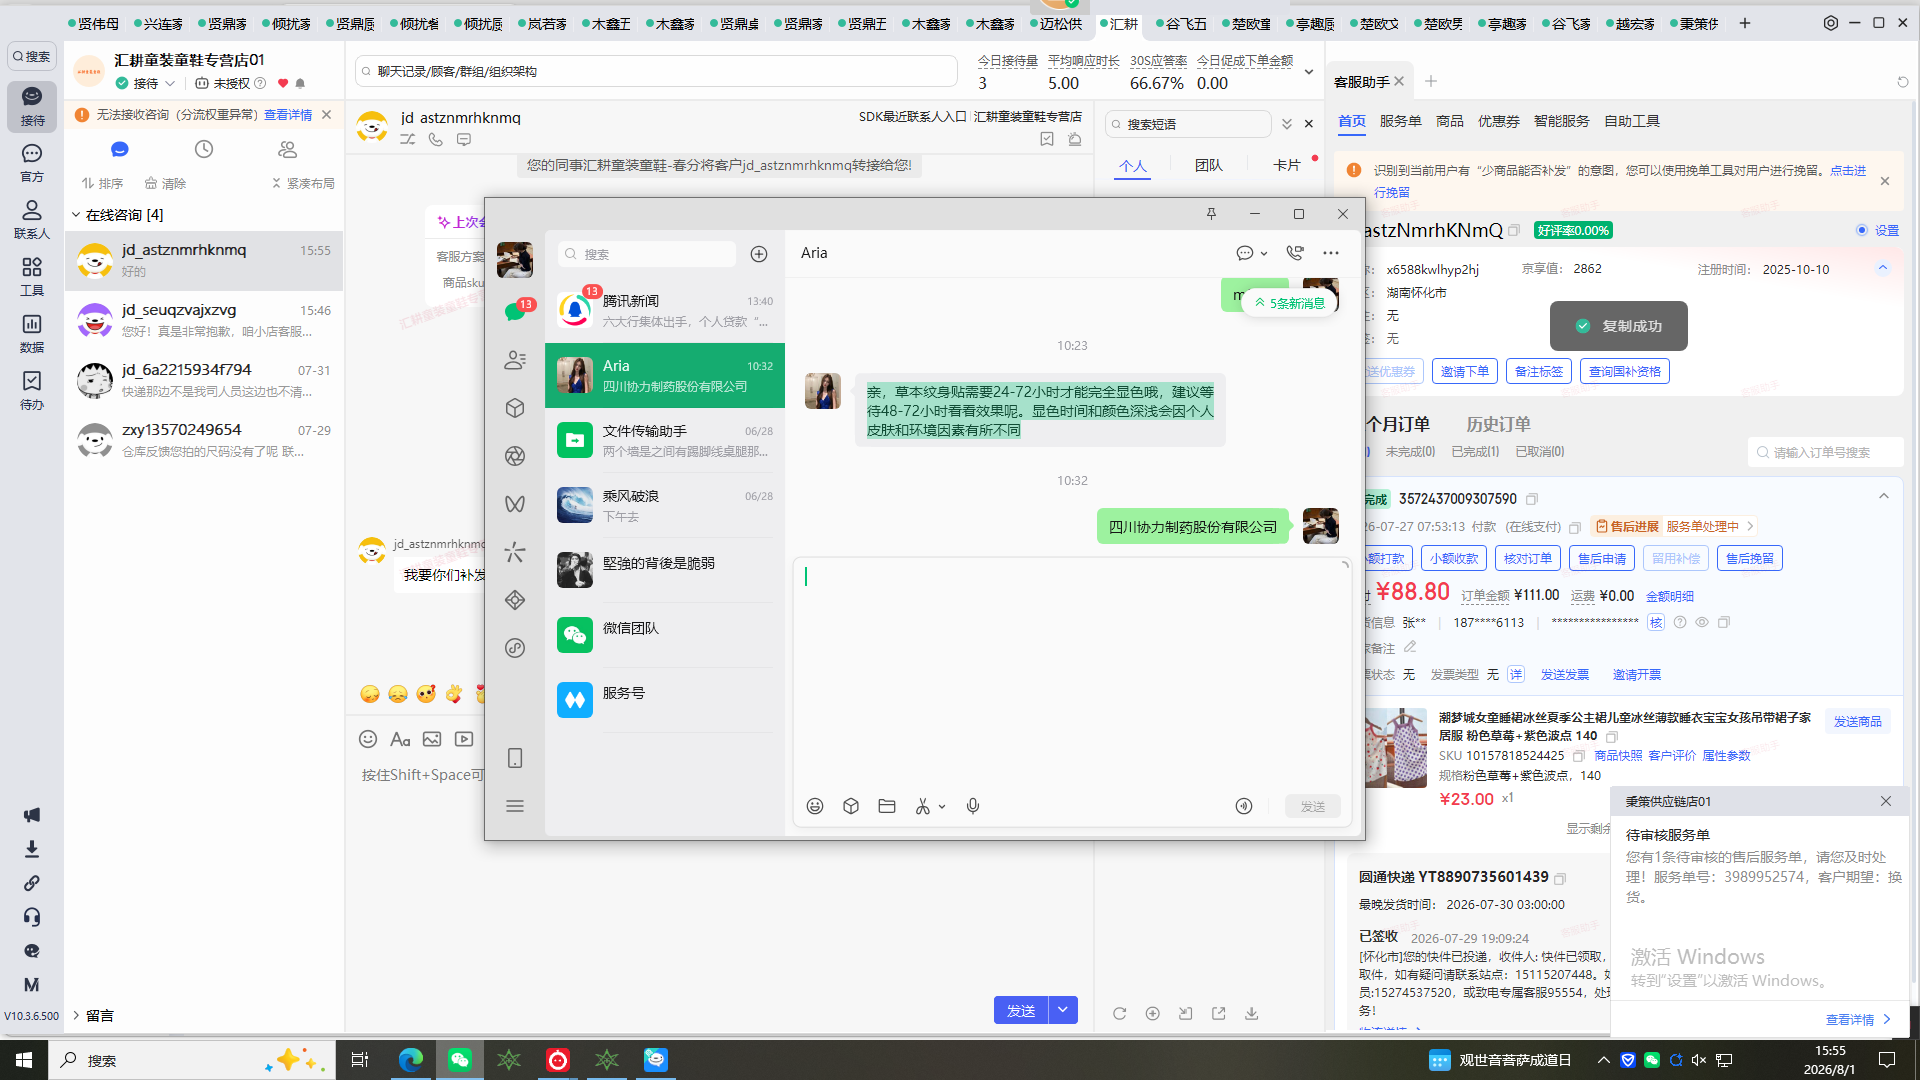
Task: Click the transfer conversation icon under customer name
Action: click(407, 140)
